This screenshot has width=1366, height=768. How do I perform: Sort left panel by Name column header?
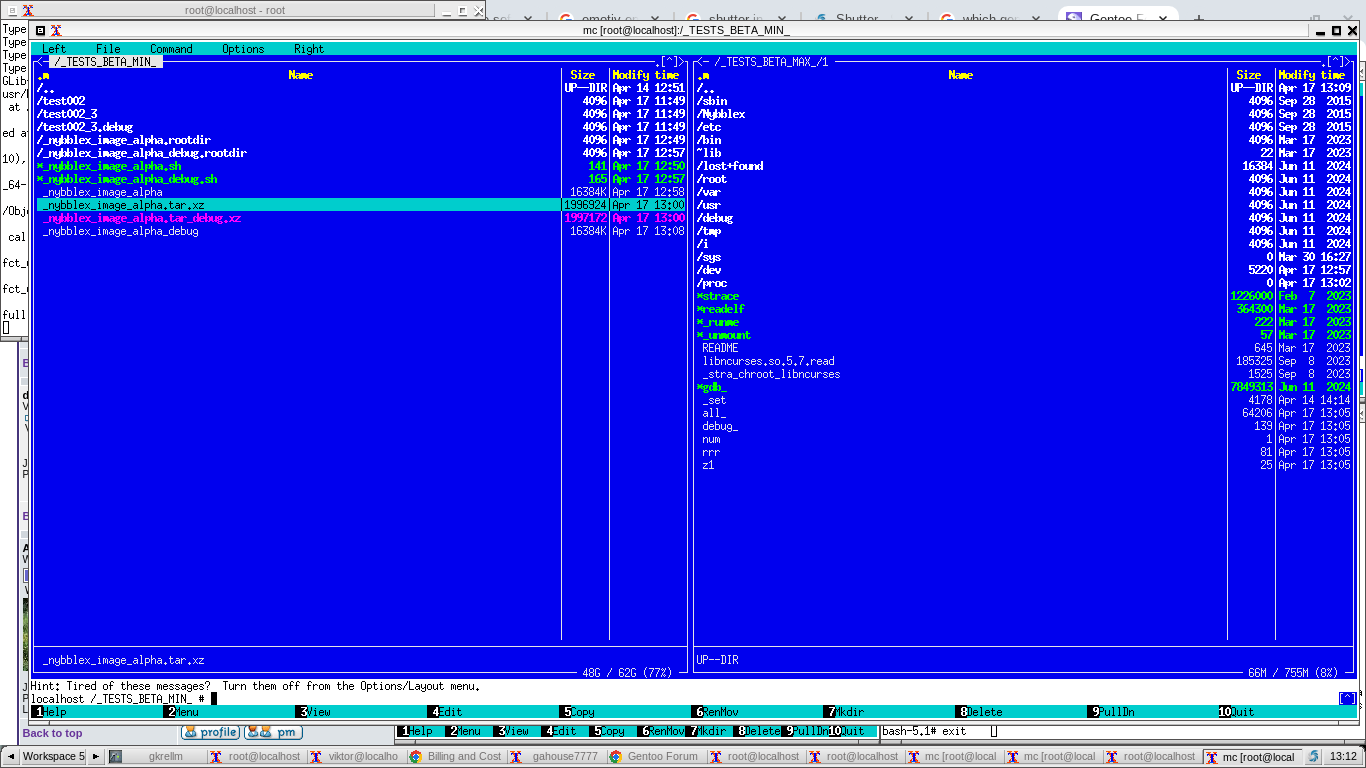click(300, 75)
